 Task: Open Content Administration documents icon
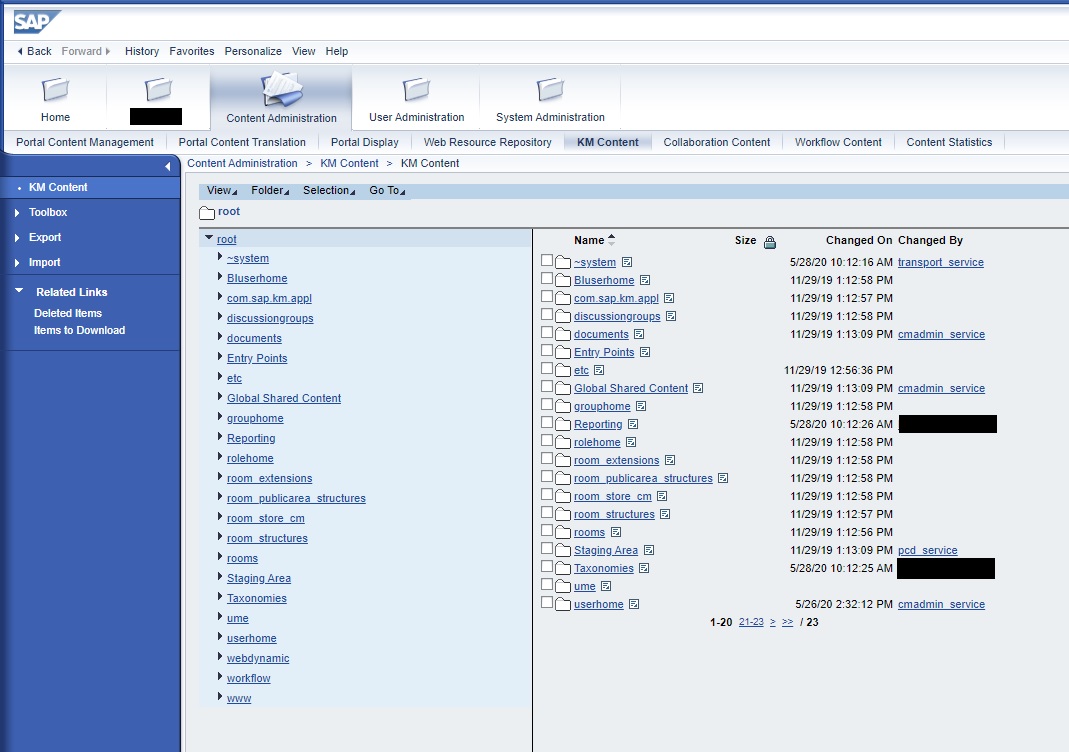tap(282, 89)
